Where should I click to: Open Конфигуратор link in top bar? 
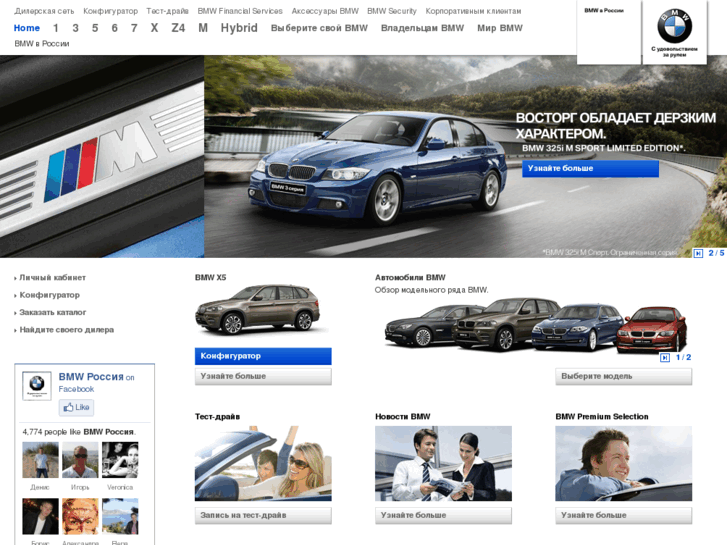point(110,11)
